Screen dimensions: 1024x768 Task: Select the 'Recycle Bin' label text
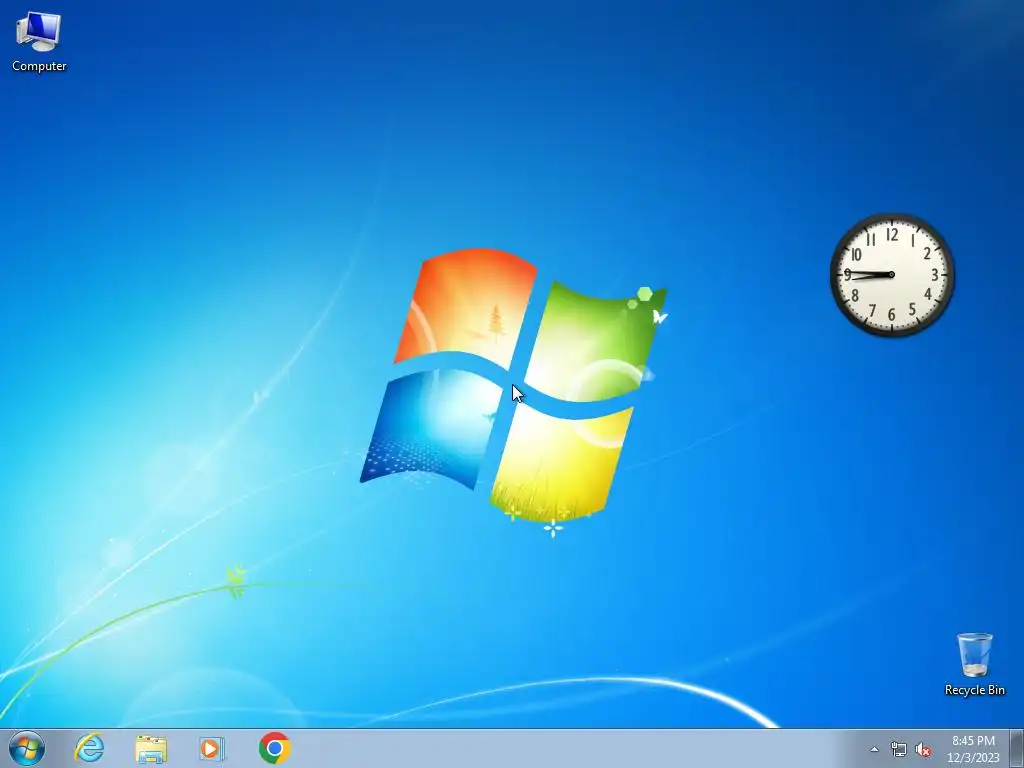[974, 690]
